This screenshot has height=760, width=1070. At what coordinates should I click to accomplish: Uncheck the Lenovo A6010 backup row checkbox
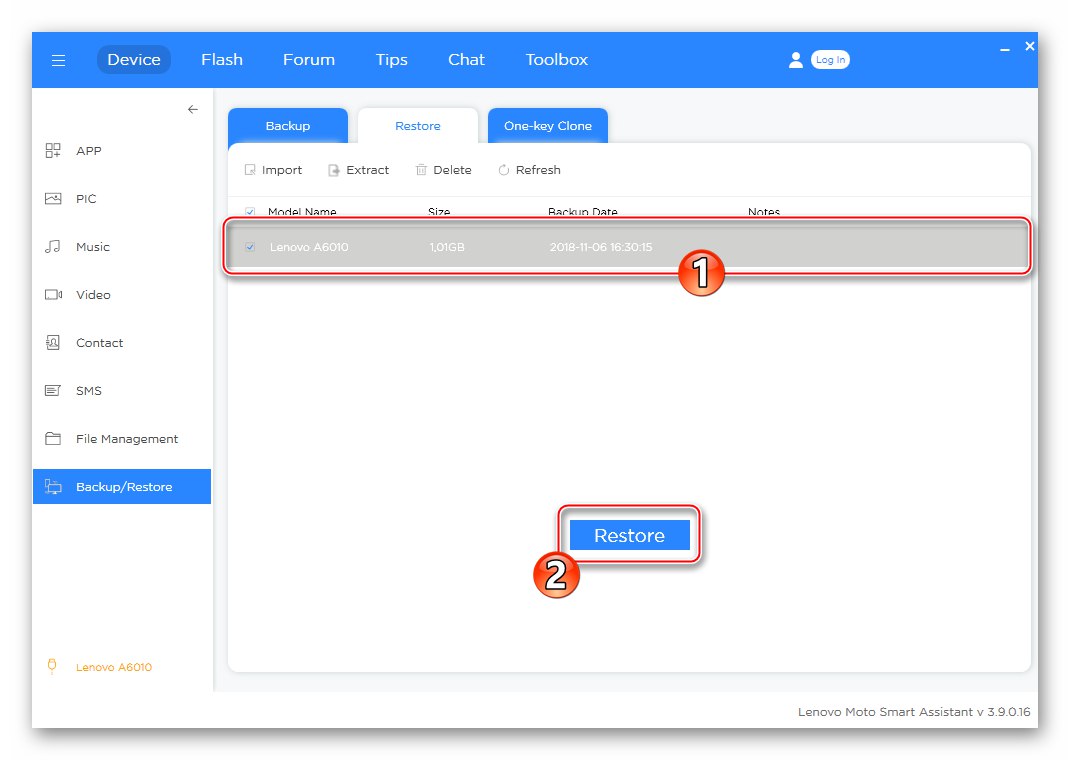250,247
